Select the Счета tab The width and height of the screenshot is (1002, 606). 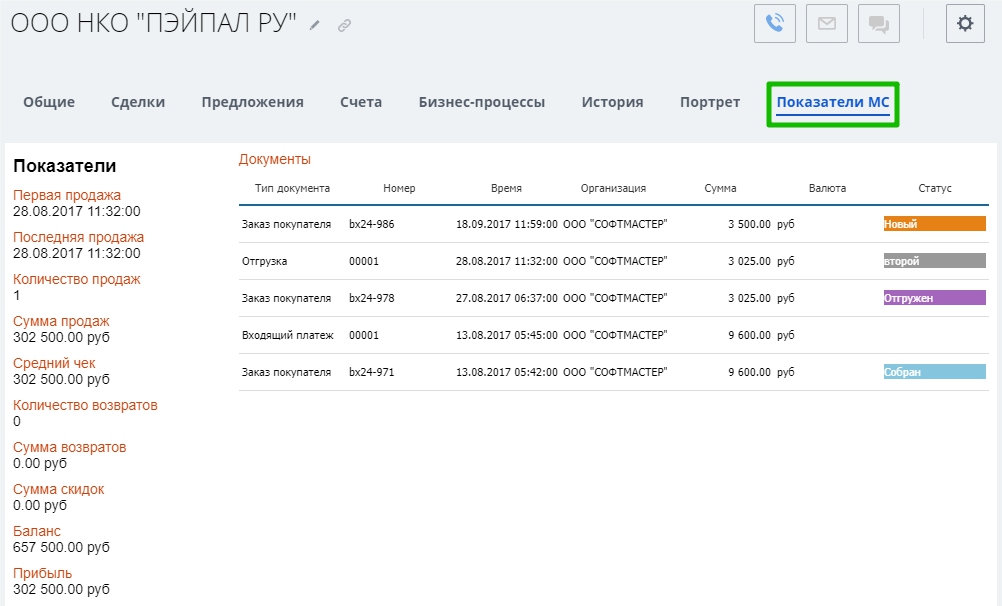coord(361,102)
